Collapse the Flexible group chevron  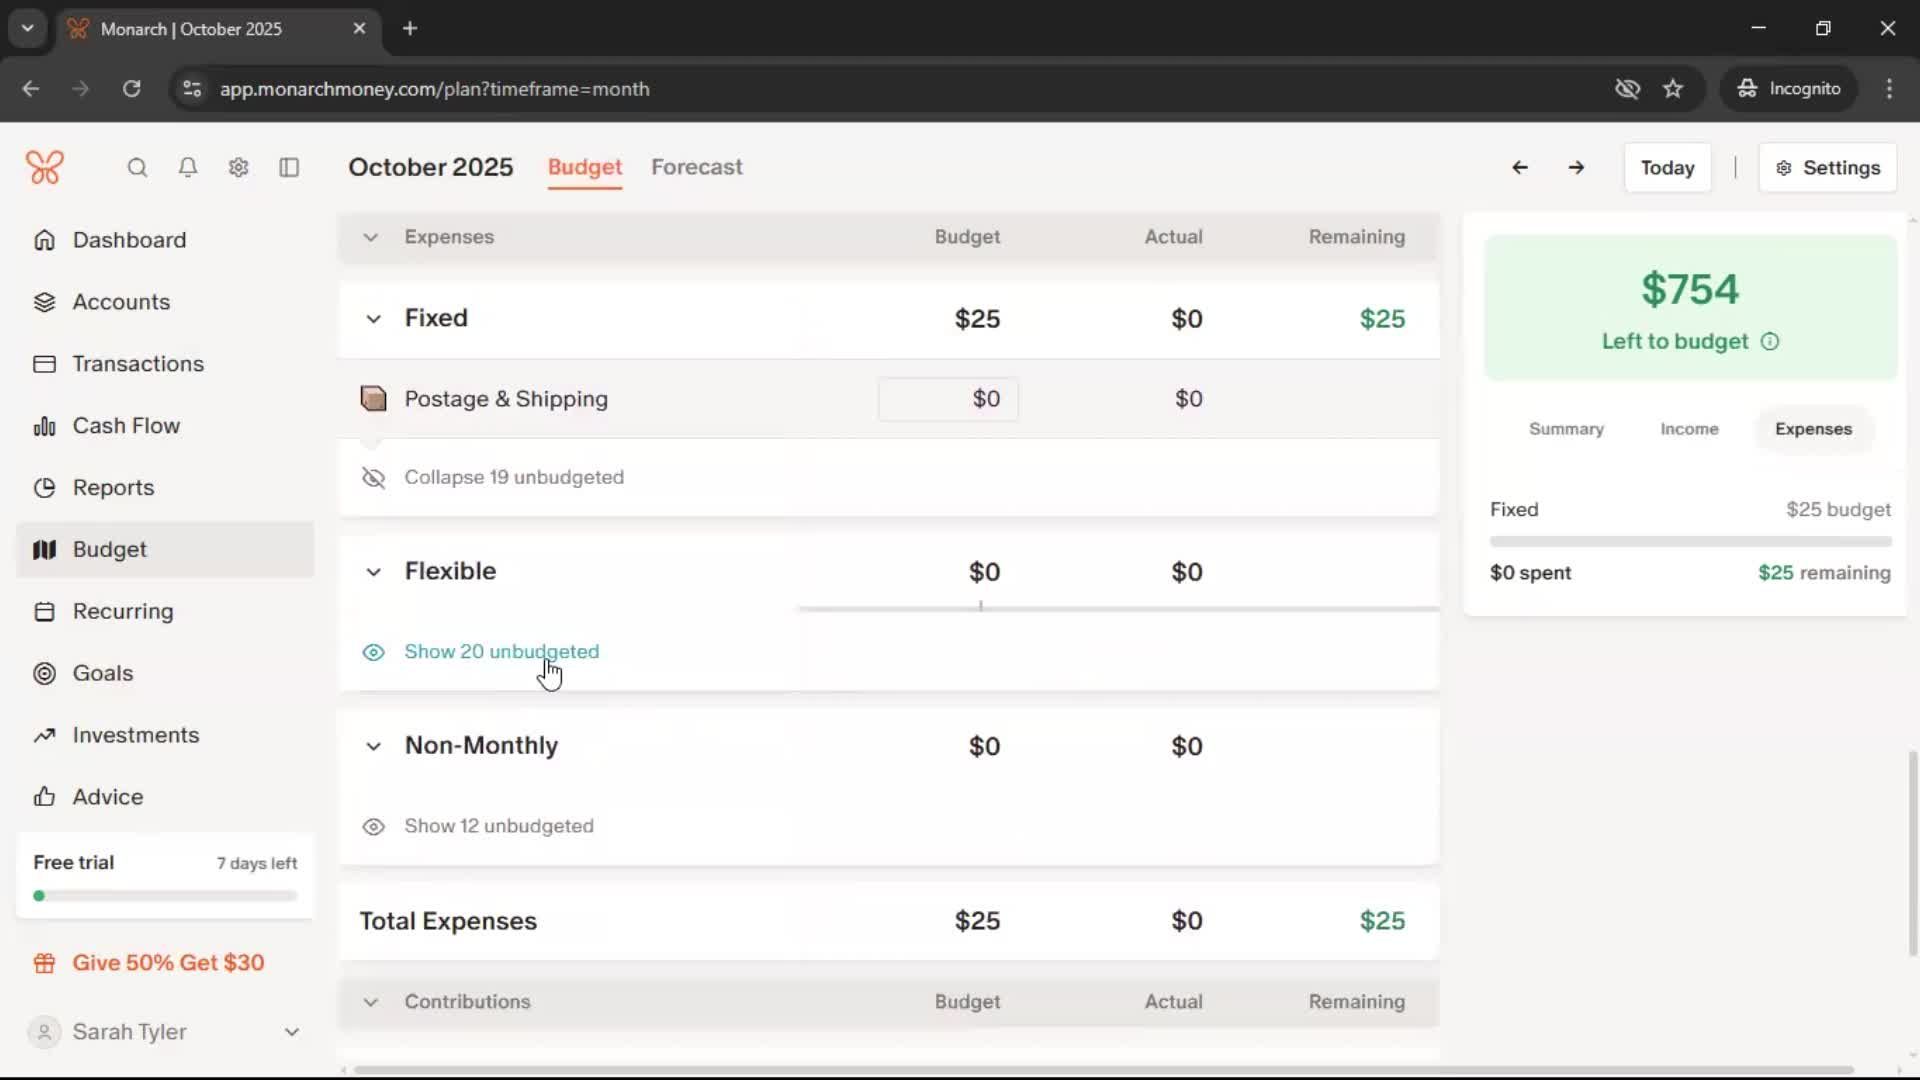pos(373,572)
